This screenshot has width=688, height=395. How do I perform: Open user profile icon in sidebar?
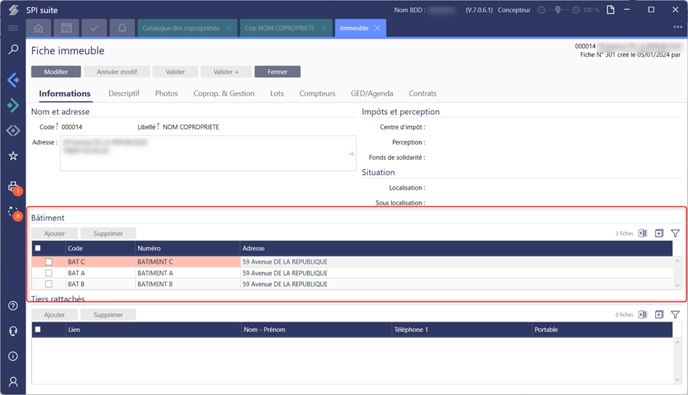pos(13,381)
